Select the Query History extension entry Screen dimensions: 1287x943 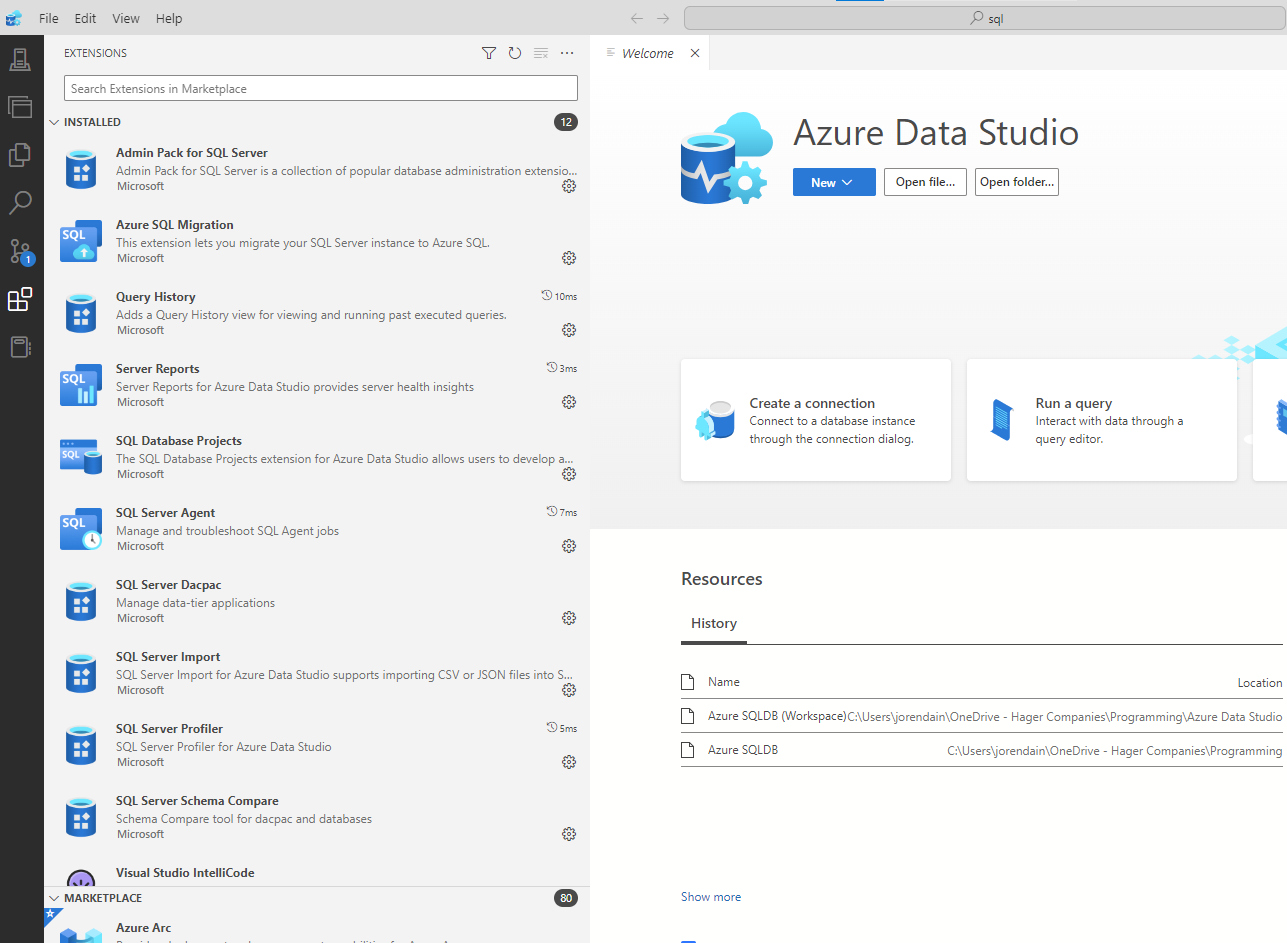(x=317, y=313)
